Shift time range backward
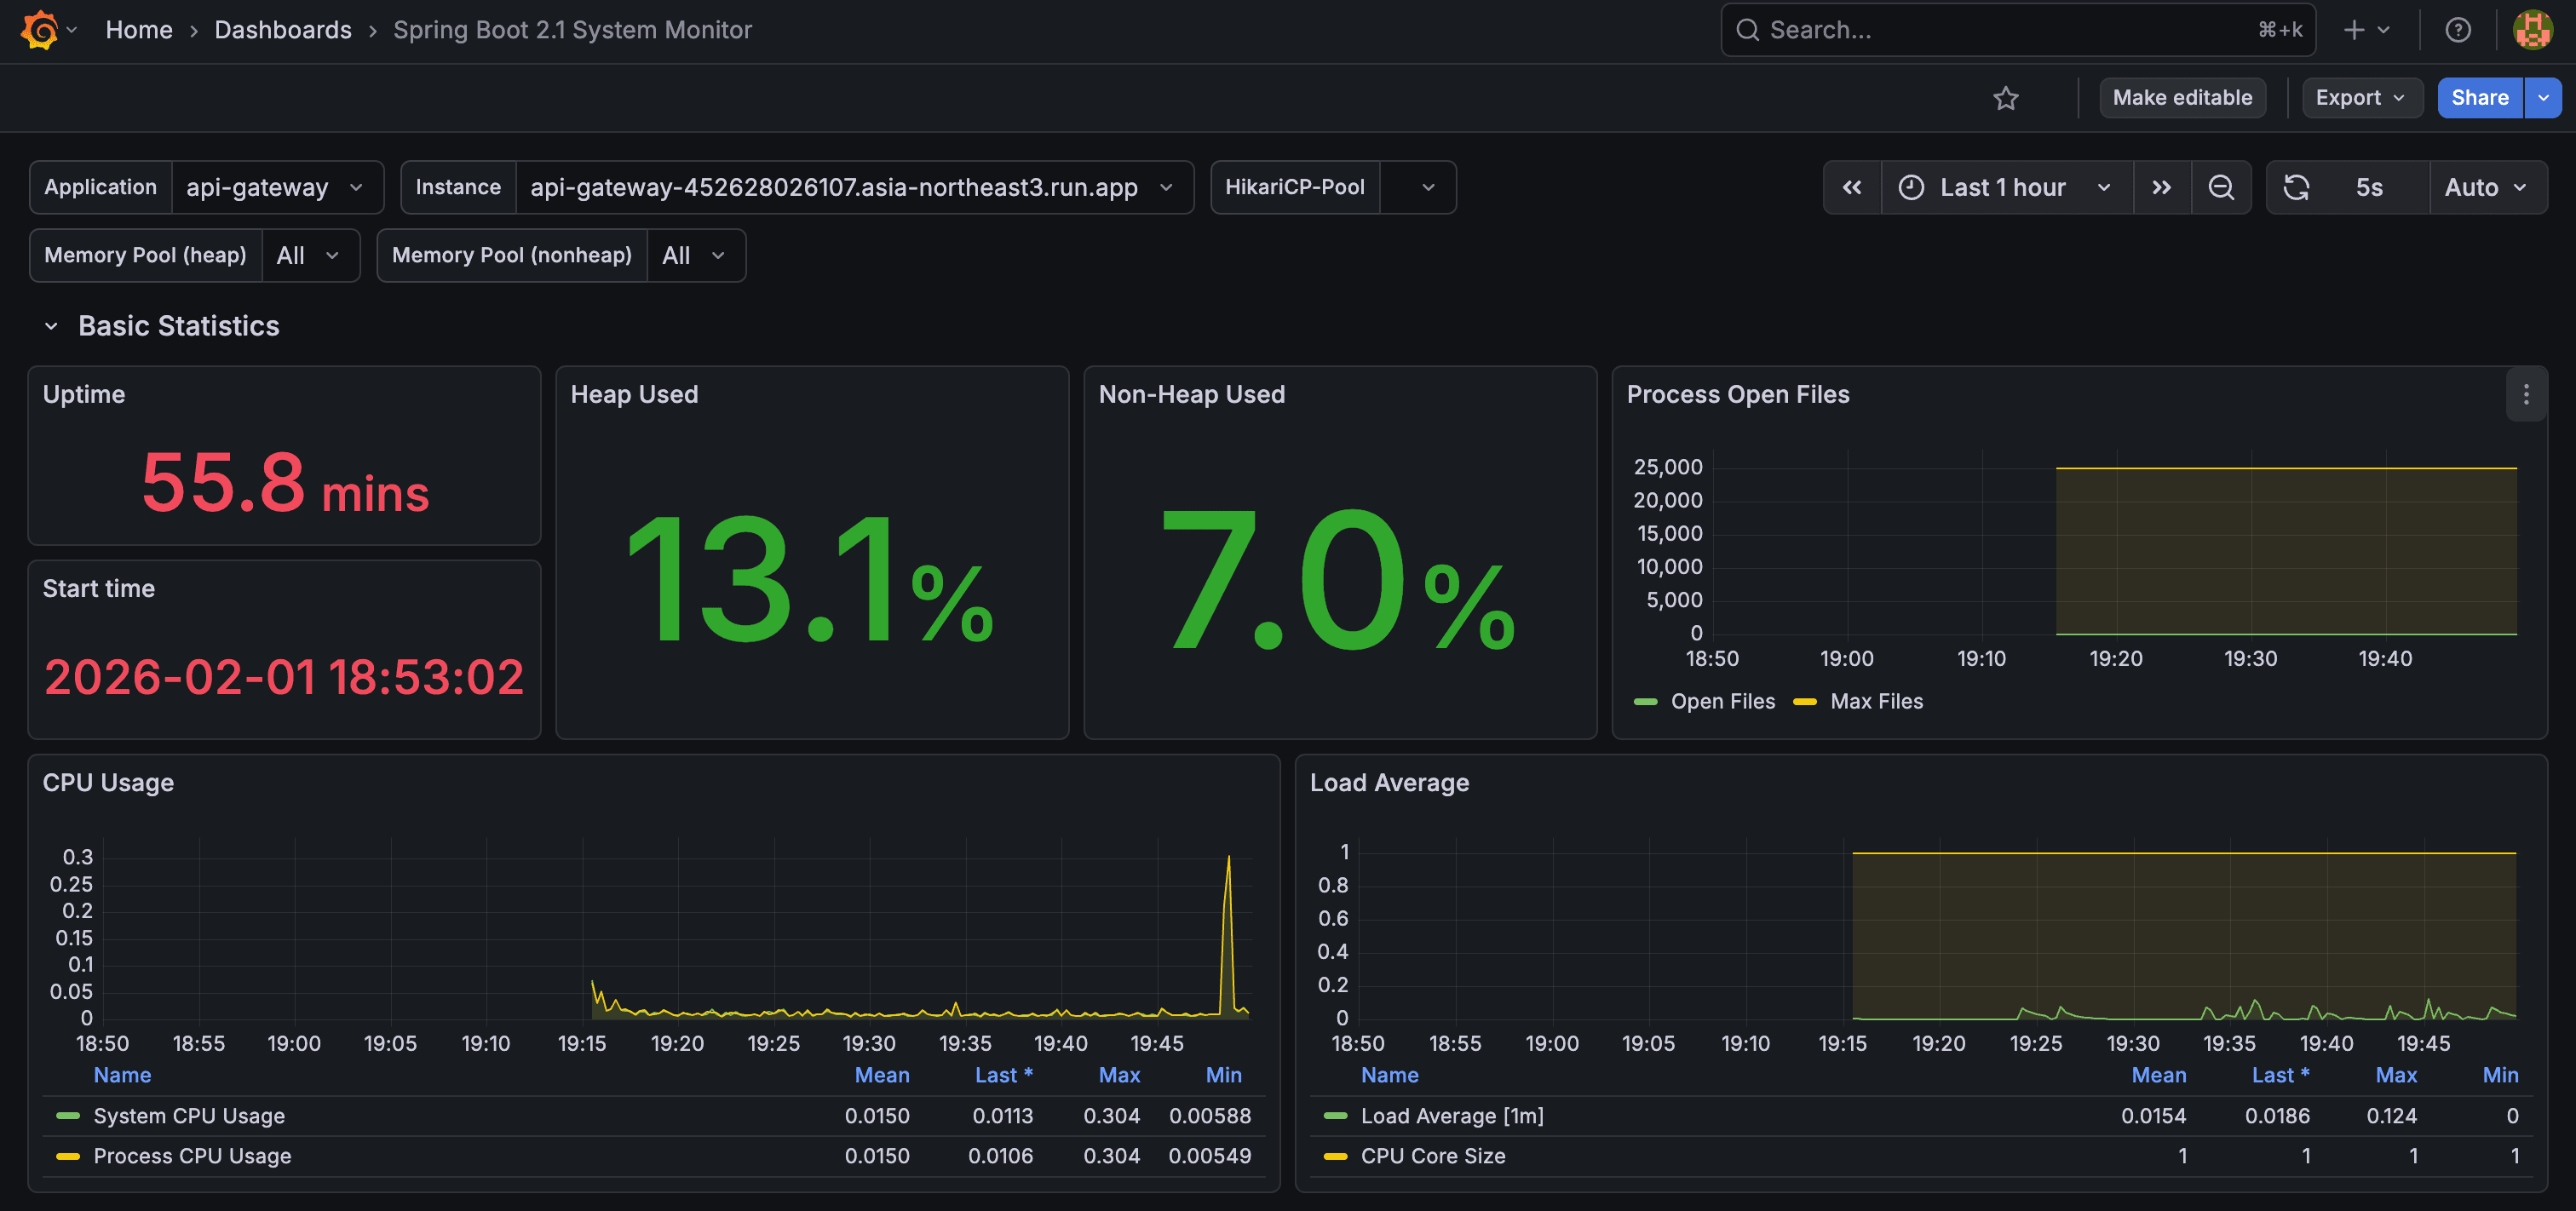Screen dimensions: 2576x1211 (x=1851, y=187)
